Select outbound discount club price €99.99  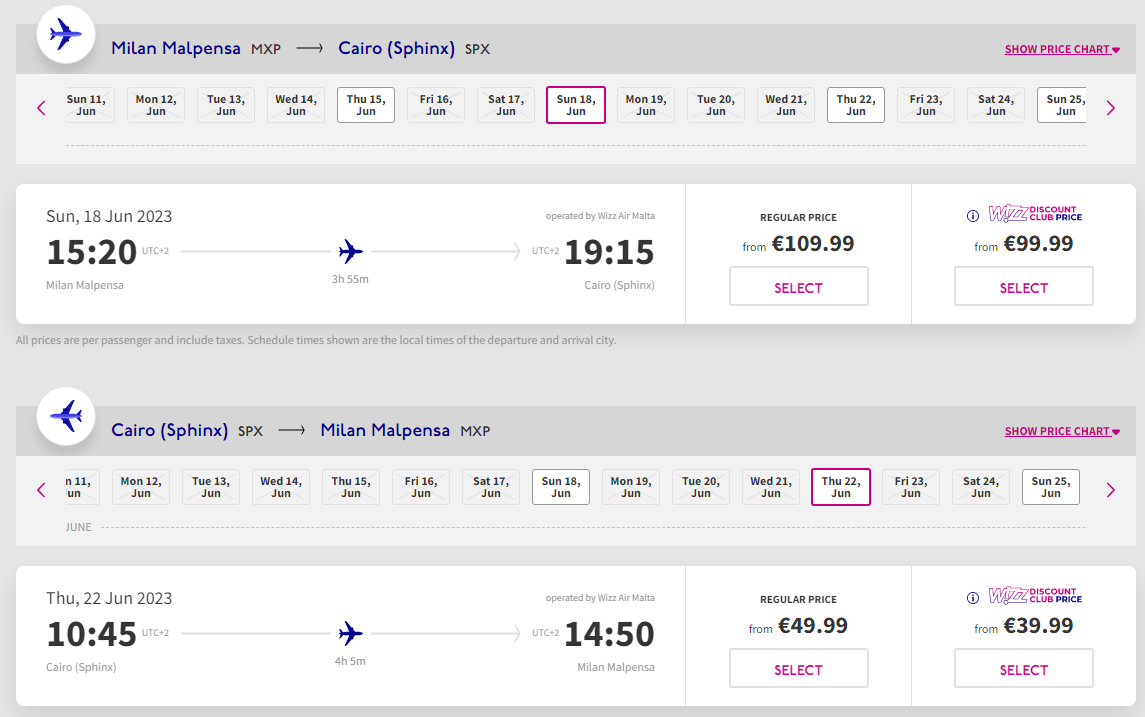tap(1024, 286)
